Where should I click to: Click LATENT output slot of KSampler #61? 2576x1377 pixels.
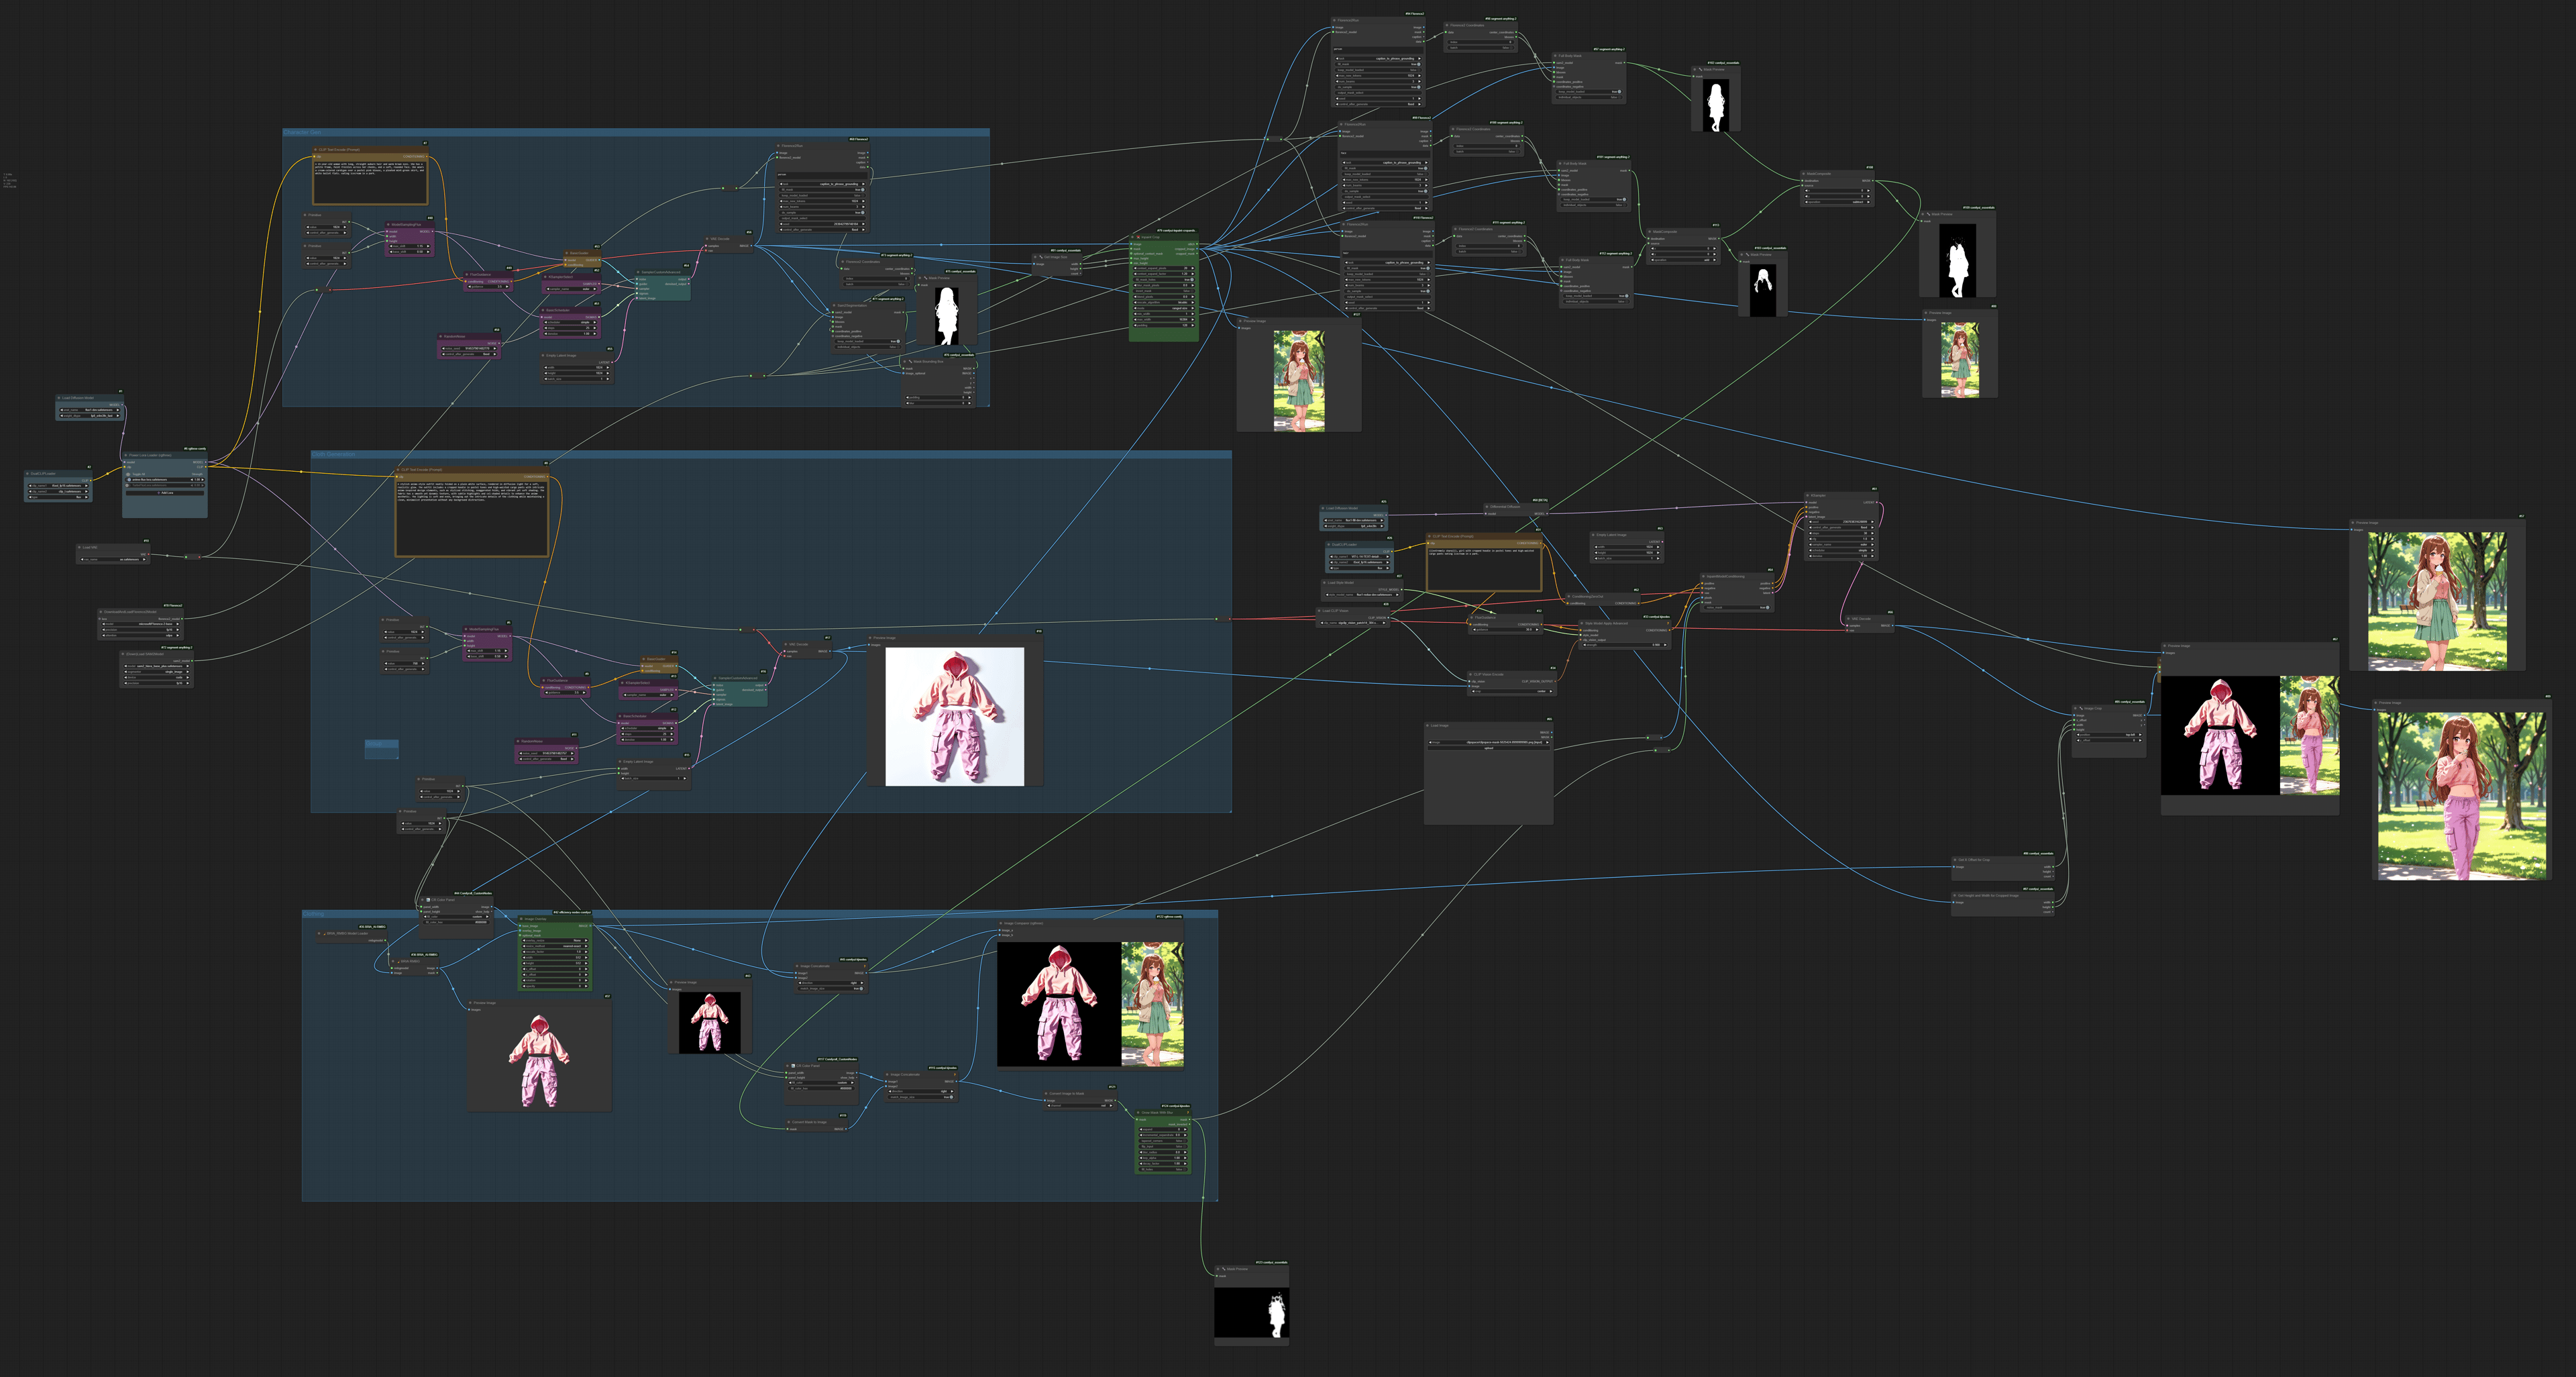pyautogui.click(x=1877, y=502)
